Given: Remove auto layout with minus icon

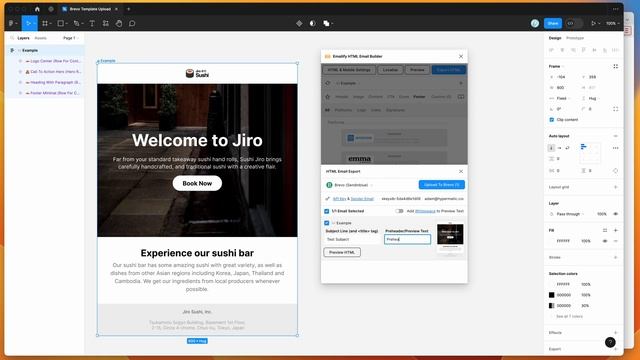Looking at the screenshot, I should [616, 136].
